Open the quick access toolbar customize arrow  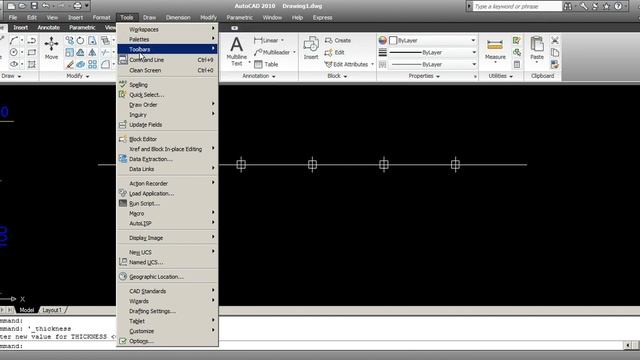coord(87,6)
